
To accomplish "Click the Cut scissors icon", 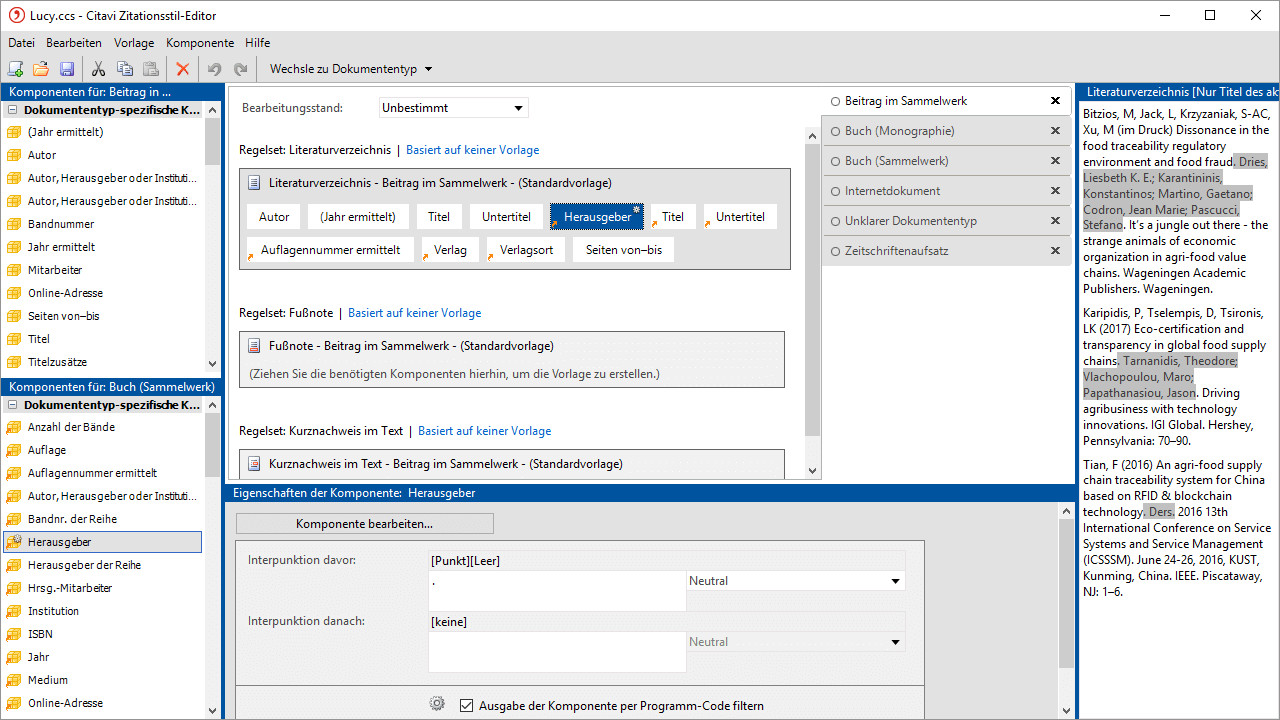I will pos(98,69).
